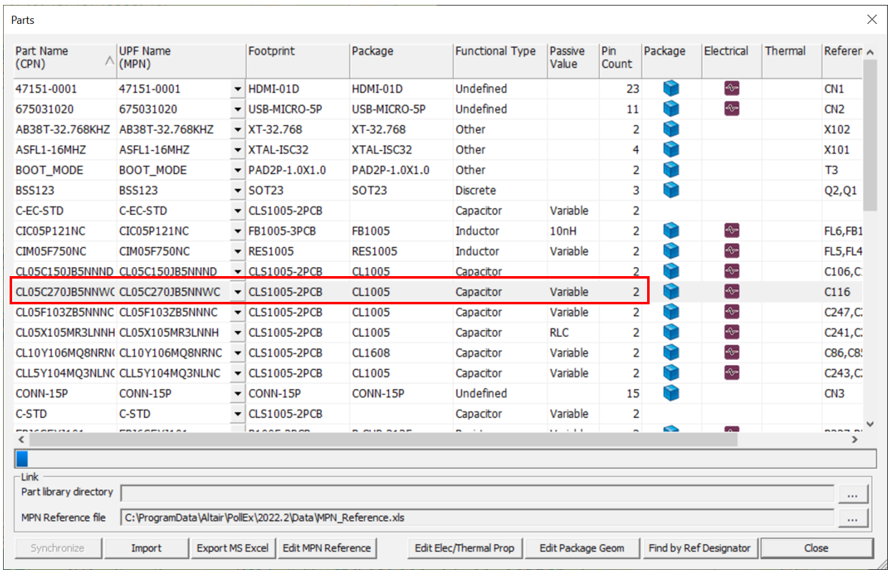Click the electrical icon for ASFL1-16MHZ row
Screen dimensions: 893x576
732,150
